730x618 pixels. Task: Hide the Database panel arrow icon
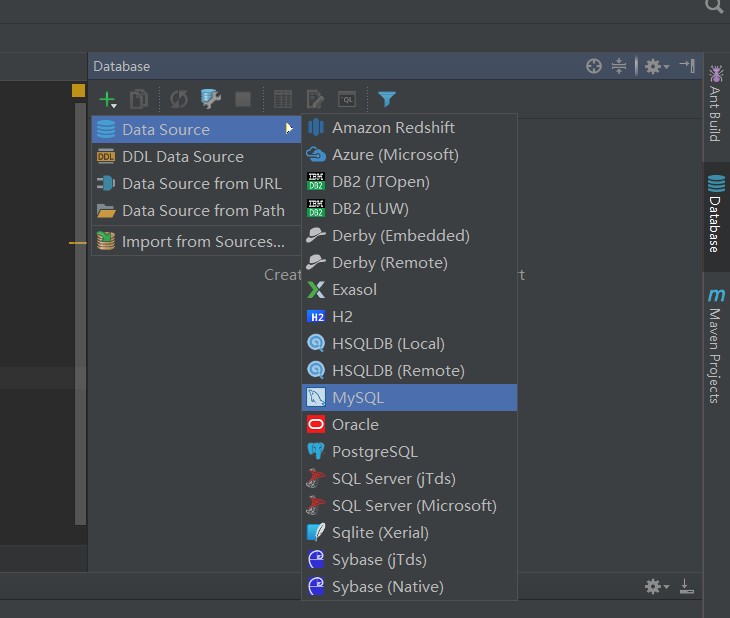point(688,66)
